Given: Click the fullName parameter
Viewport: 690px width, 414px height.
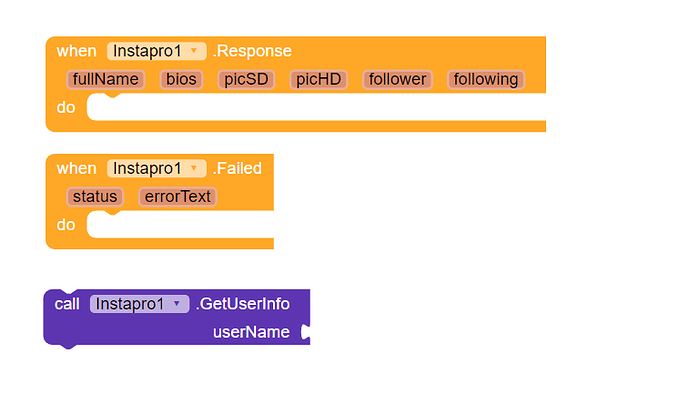Looking at the screenshot, I should [x=105, y=79].
